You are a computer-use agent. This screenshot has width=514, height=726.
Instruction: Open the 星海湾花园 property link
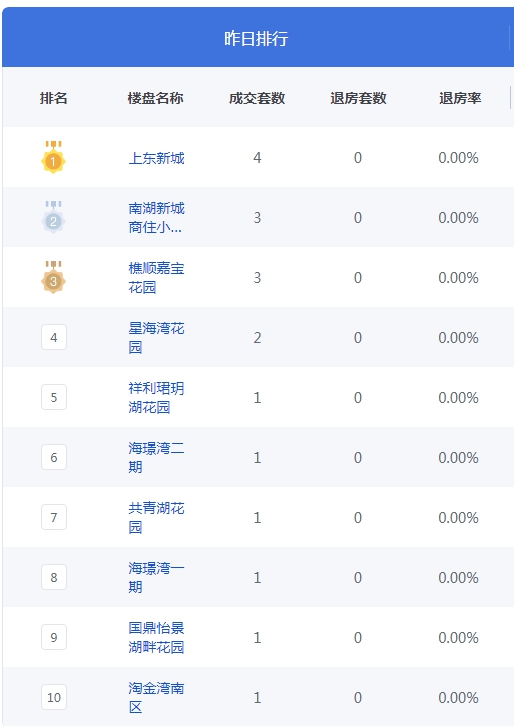(x=157, y=338)
